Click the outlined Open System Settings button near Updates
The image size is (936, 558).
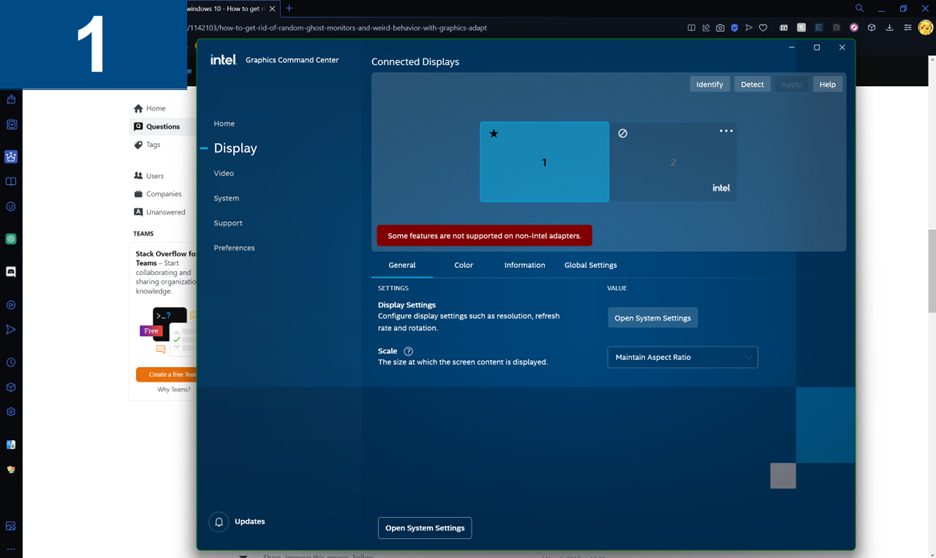coord(424,528)
